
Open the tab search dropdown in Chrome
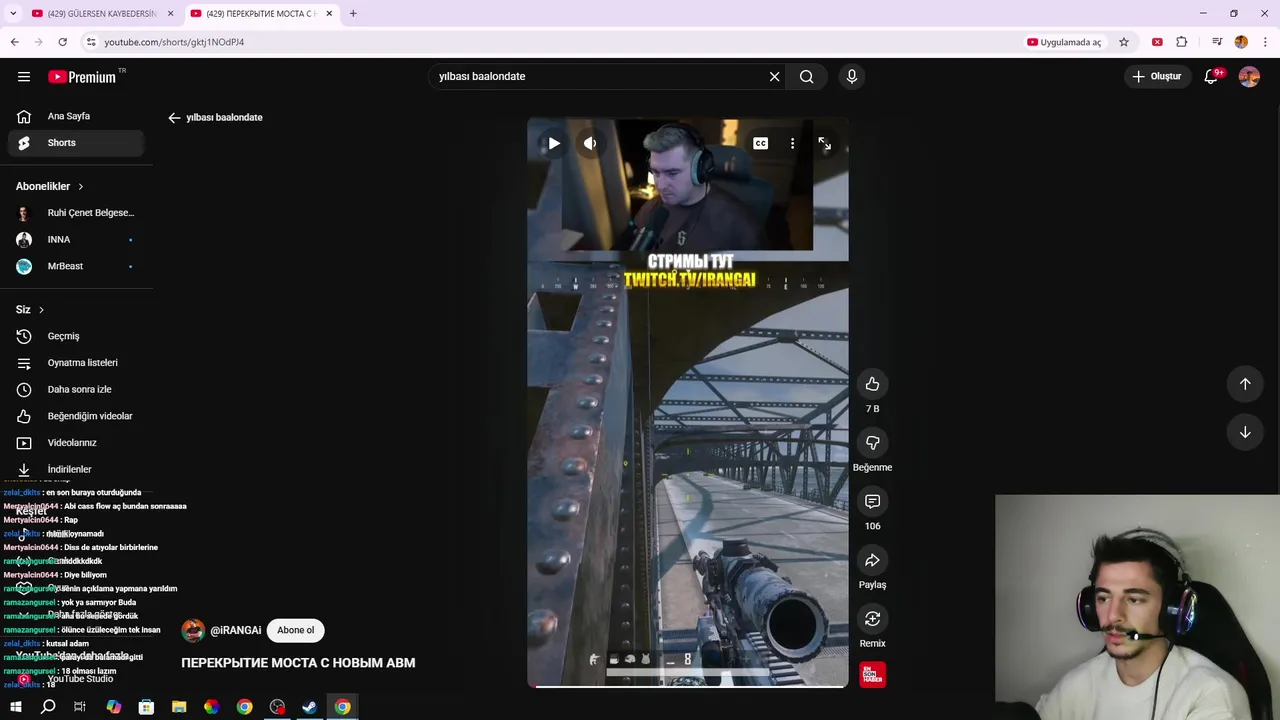12,13
